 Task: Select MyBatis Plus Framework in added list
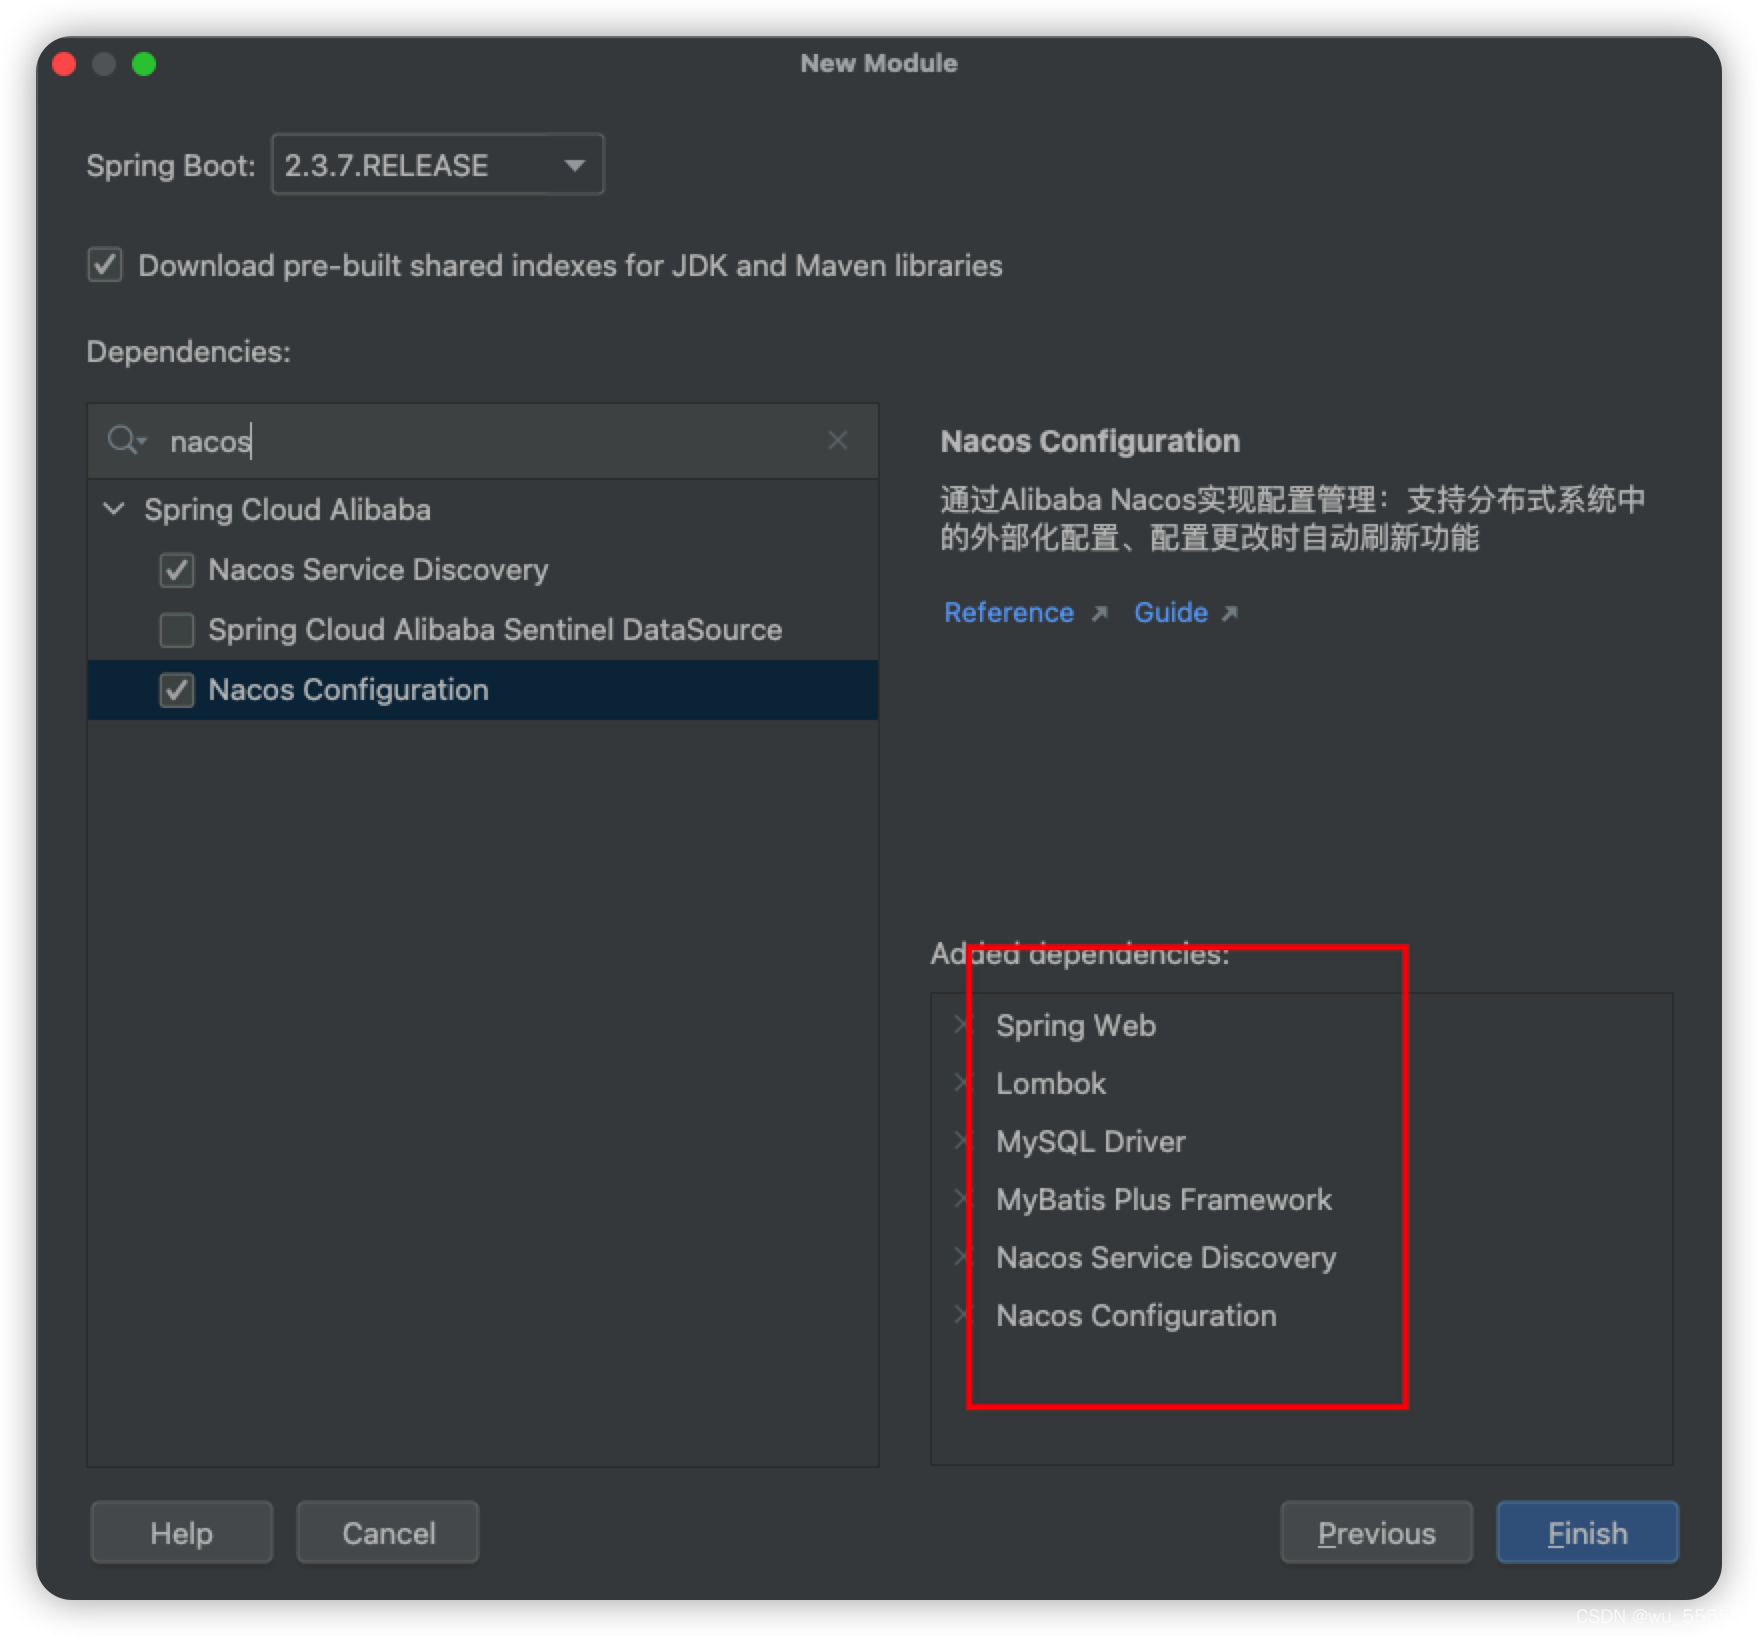(x=1164, y=1199)
